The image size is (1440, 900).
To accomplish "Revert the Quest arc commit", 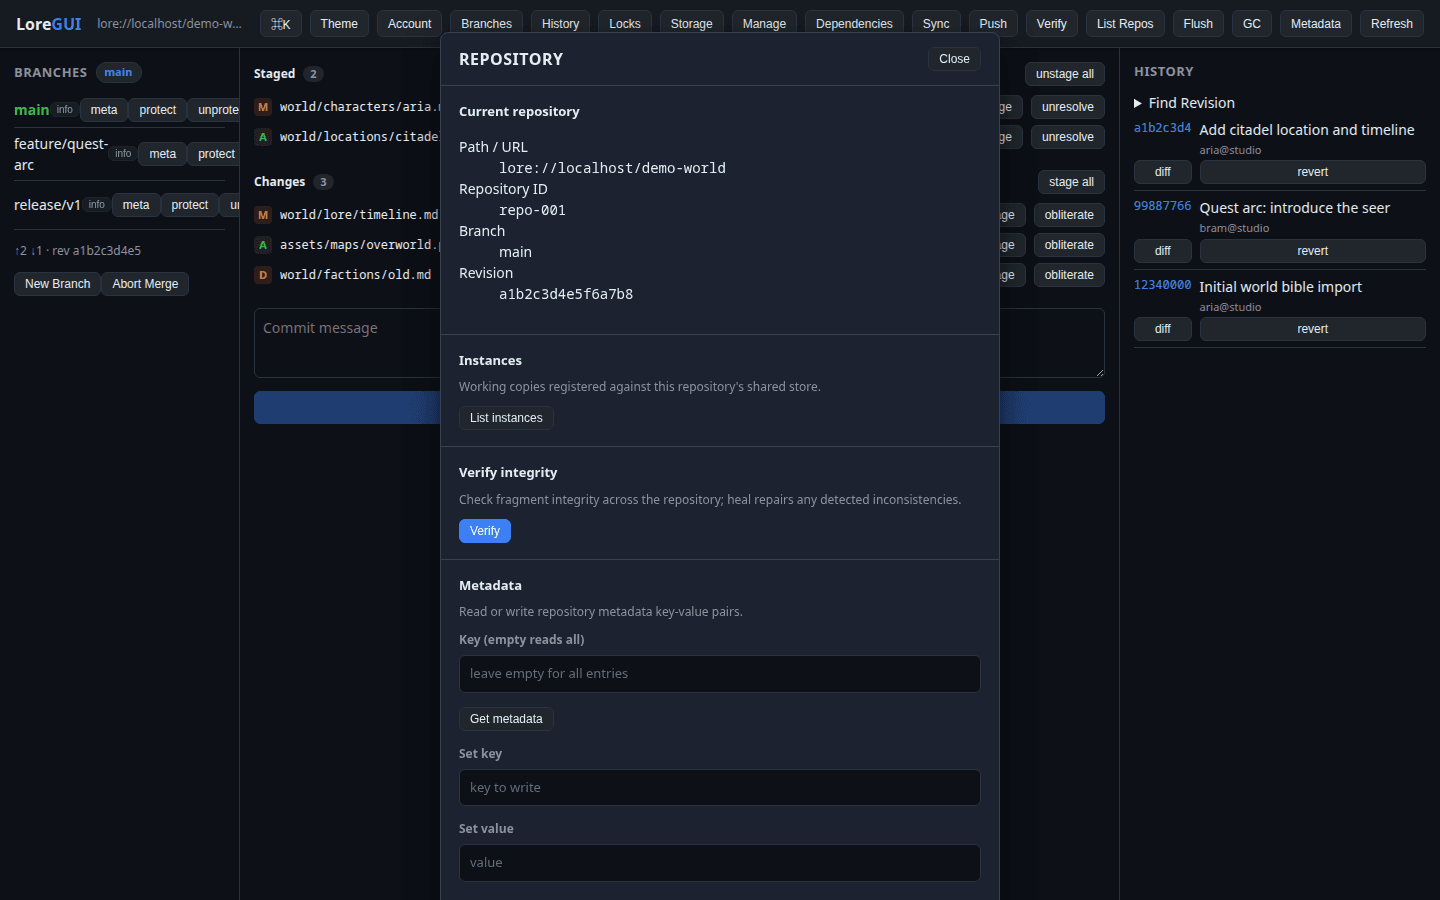I will [x=1313, y=251].
